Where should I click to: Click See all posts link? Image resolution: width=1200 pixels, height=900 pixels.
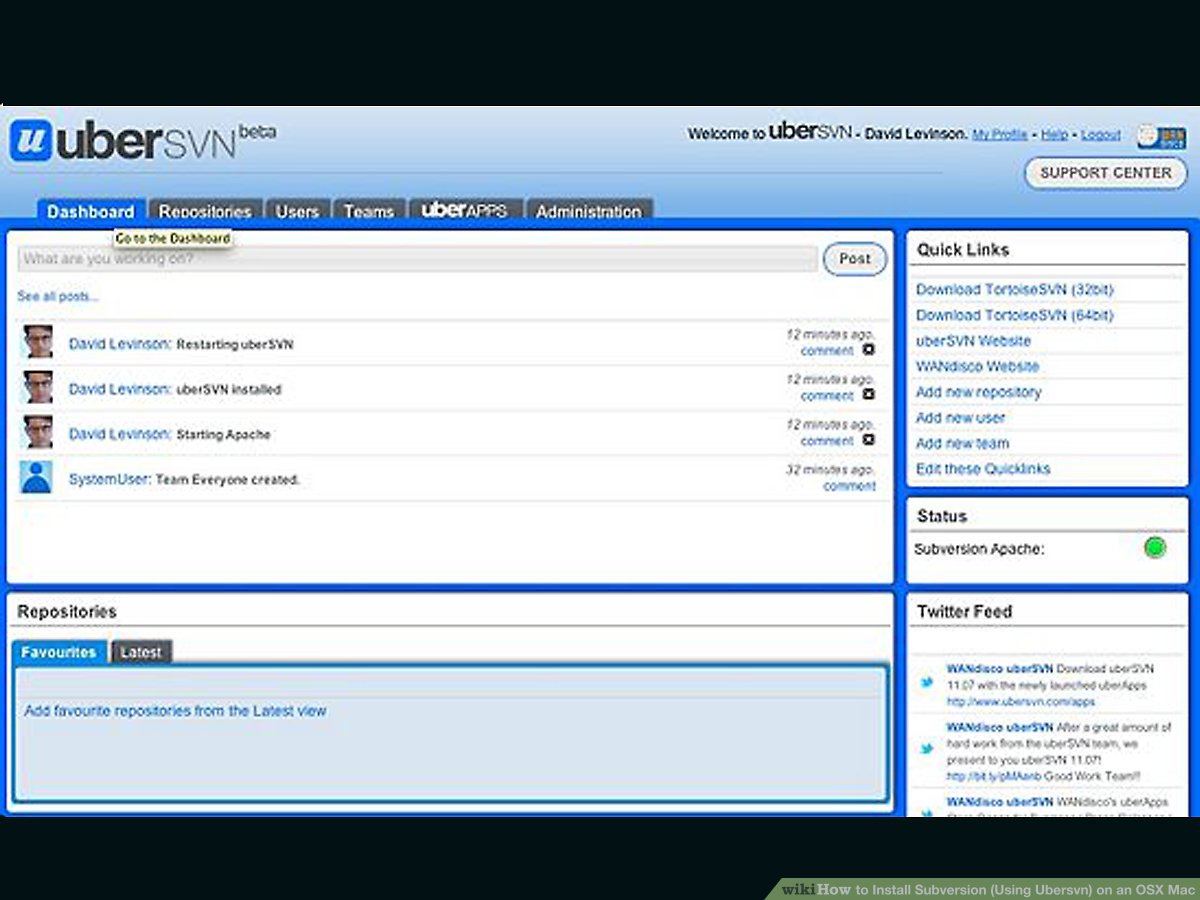pyautogui.click(x=58, y=297)
